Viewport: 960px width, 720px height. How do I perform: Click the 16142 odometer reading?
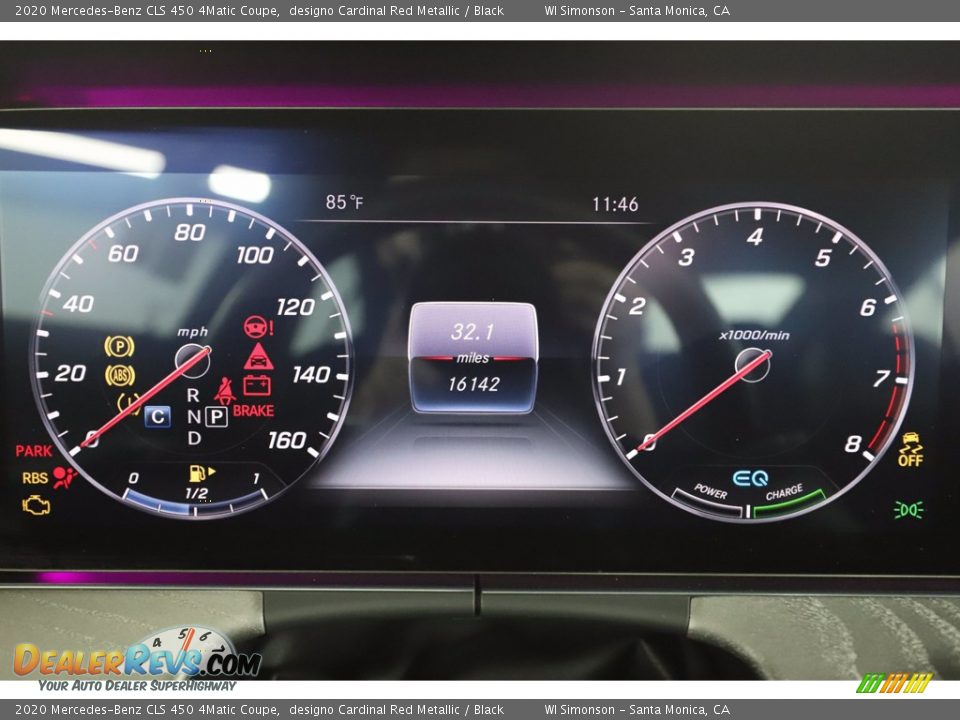pyautogui.click(x=473, y=384)
